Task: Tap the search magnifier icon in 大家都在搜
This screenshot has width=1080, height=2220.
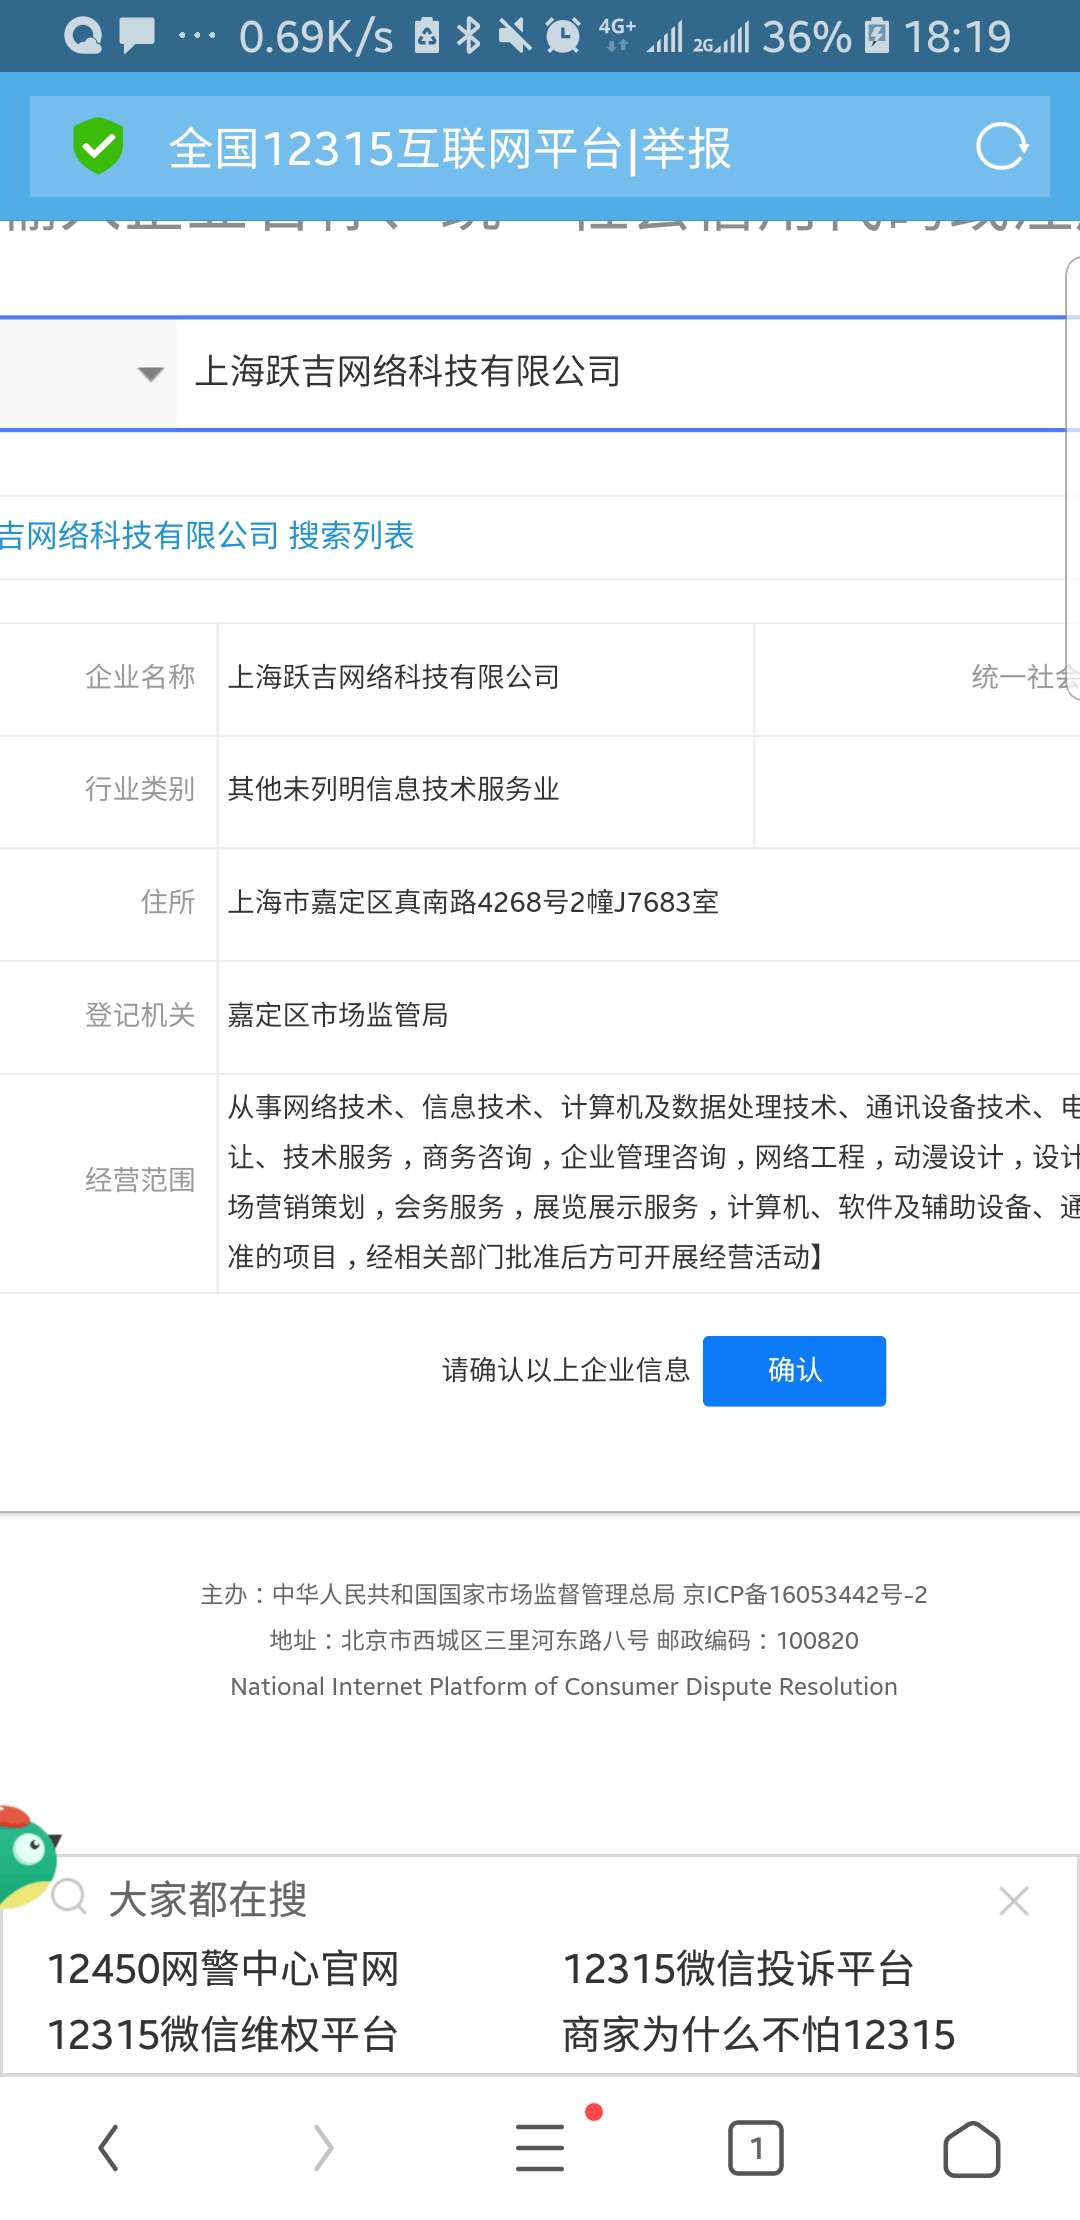Action: pyautogui.click(x=69, y=1896)
